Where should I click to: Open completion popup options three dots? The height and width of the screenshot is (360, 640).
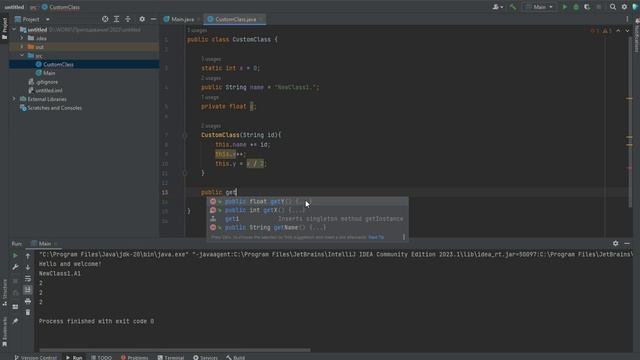point(404,237)
